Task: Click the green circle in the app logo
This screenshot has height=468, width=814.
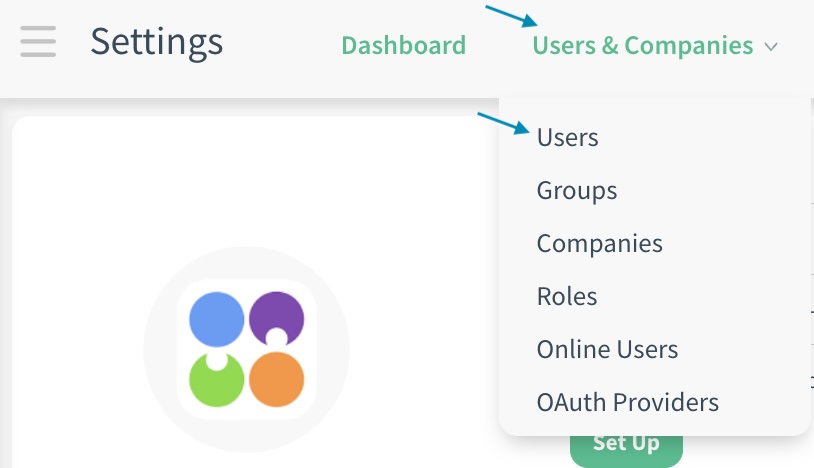Action: (x=216, y=381)
